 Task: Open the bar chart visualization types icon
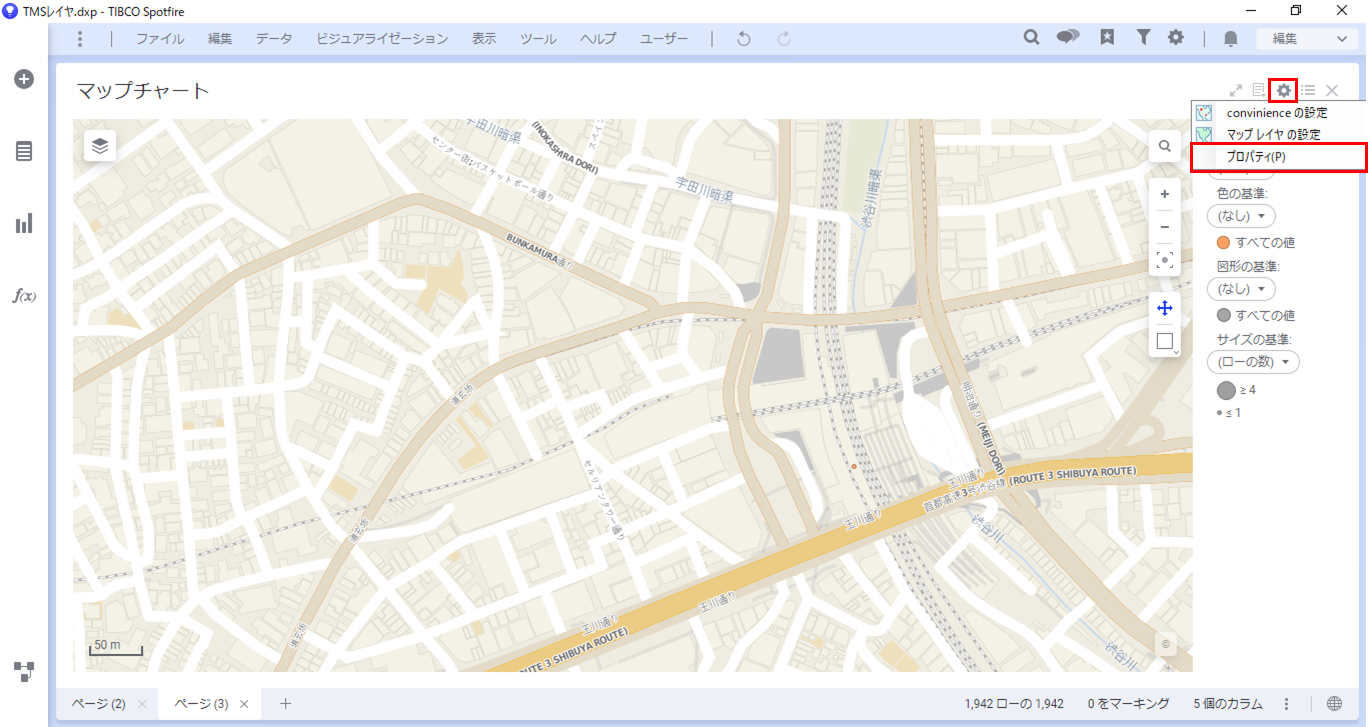pos(24,223)
